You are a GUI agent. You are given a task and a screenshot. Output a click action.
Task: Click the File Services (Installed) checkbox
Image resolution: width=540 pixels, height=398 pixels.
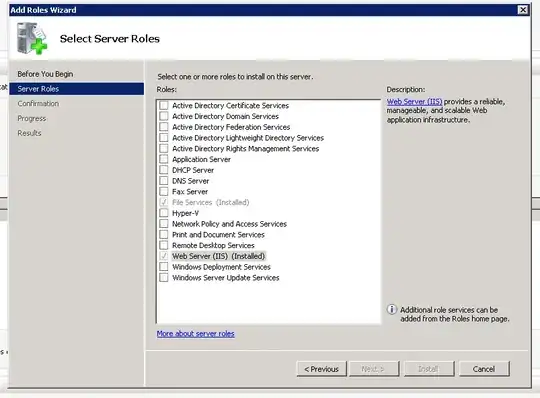(x=164, y=202)
